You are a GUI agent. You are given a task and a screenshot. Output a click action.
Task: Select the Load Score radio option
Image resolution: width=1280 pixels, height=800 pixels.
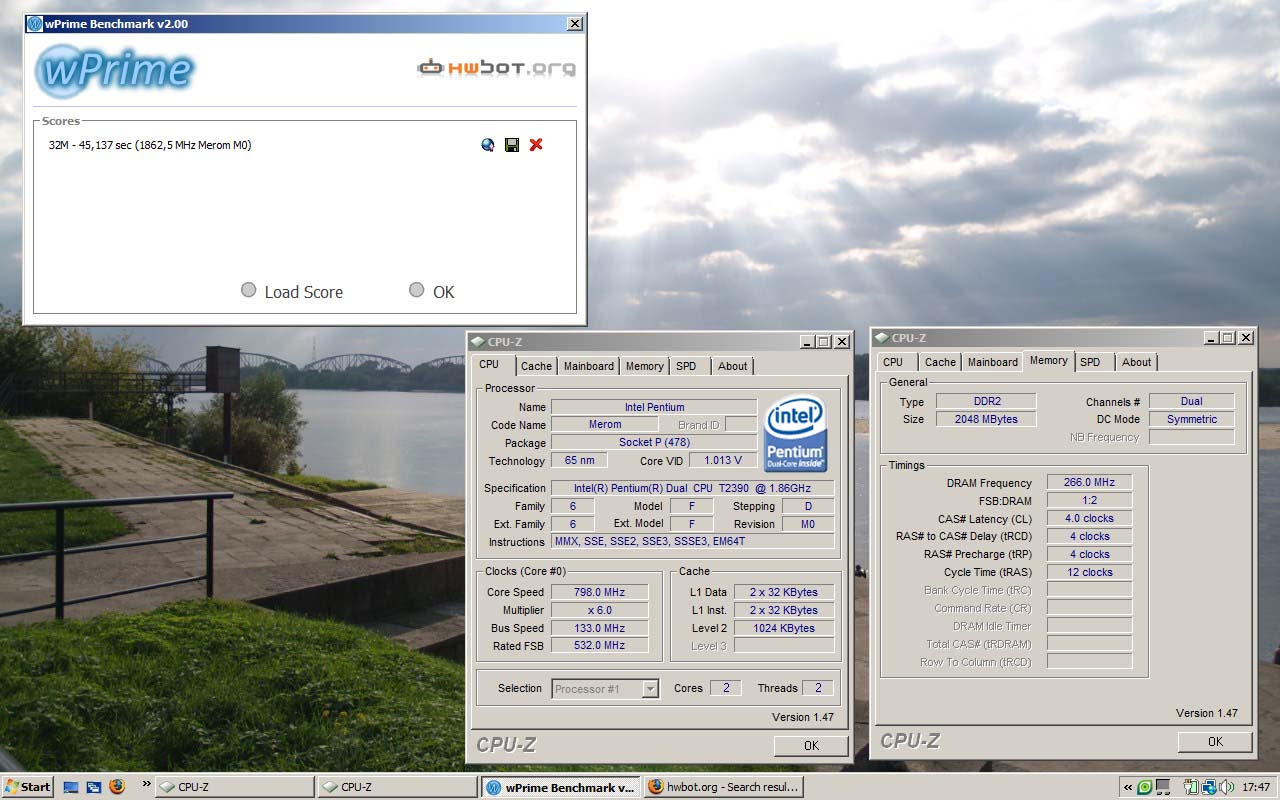click(x=249, y=290)
